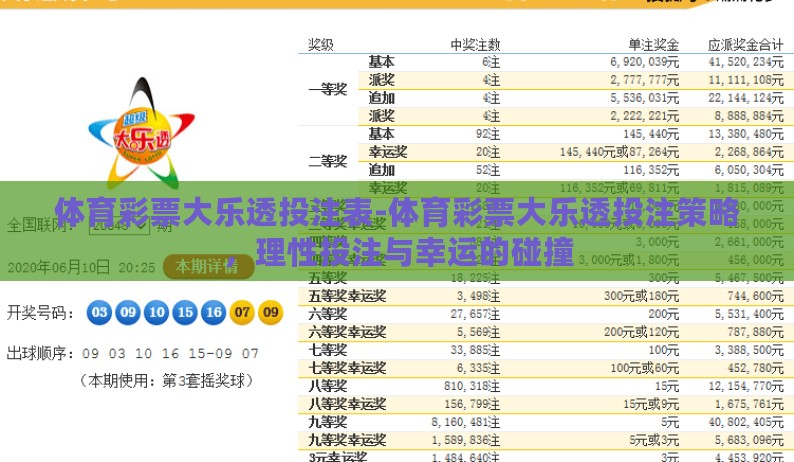Click the 二等奖 row group label
This screenshot has height=462, width=794.
pos(328,161)
